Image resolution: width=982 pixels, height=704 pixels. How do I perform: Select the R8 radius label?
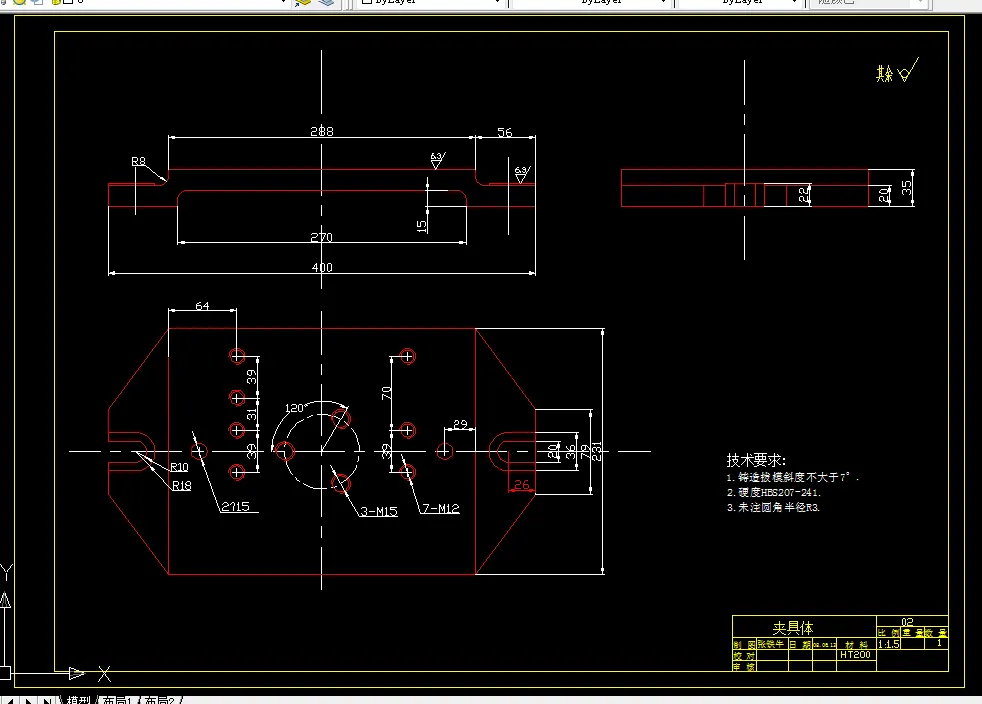(138, 161)
